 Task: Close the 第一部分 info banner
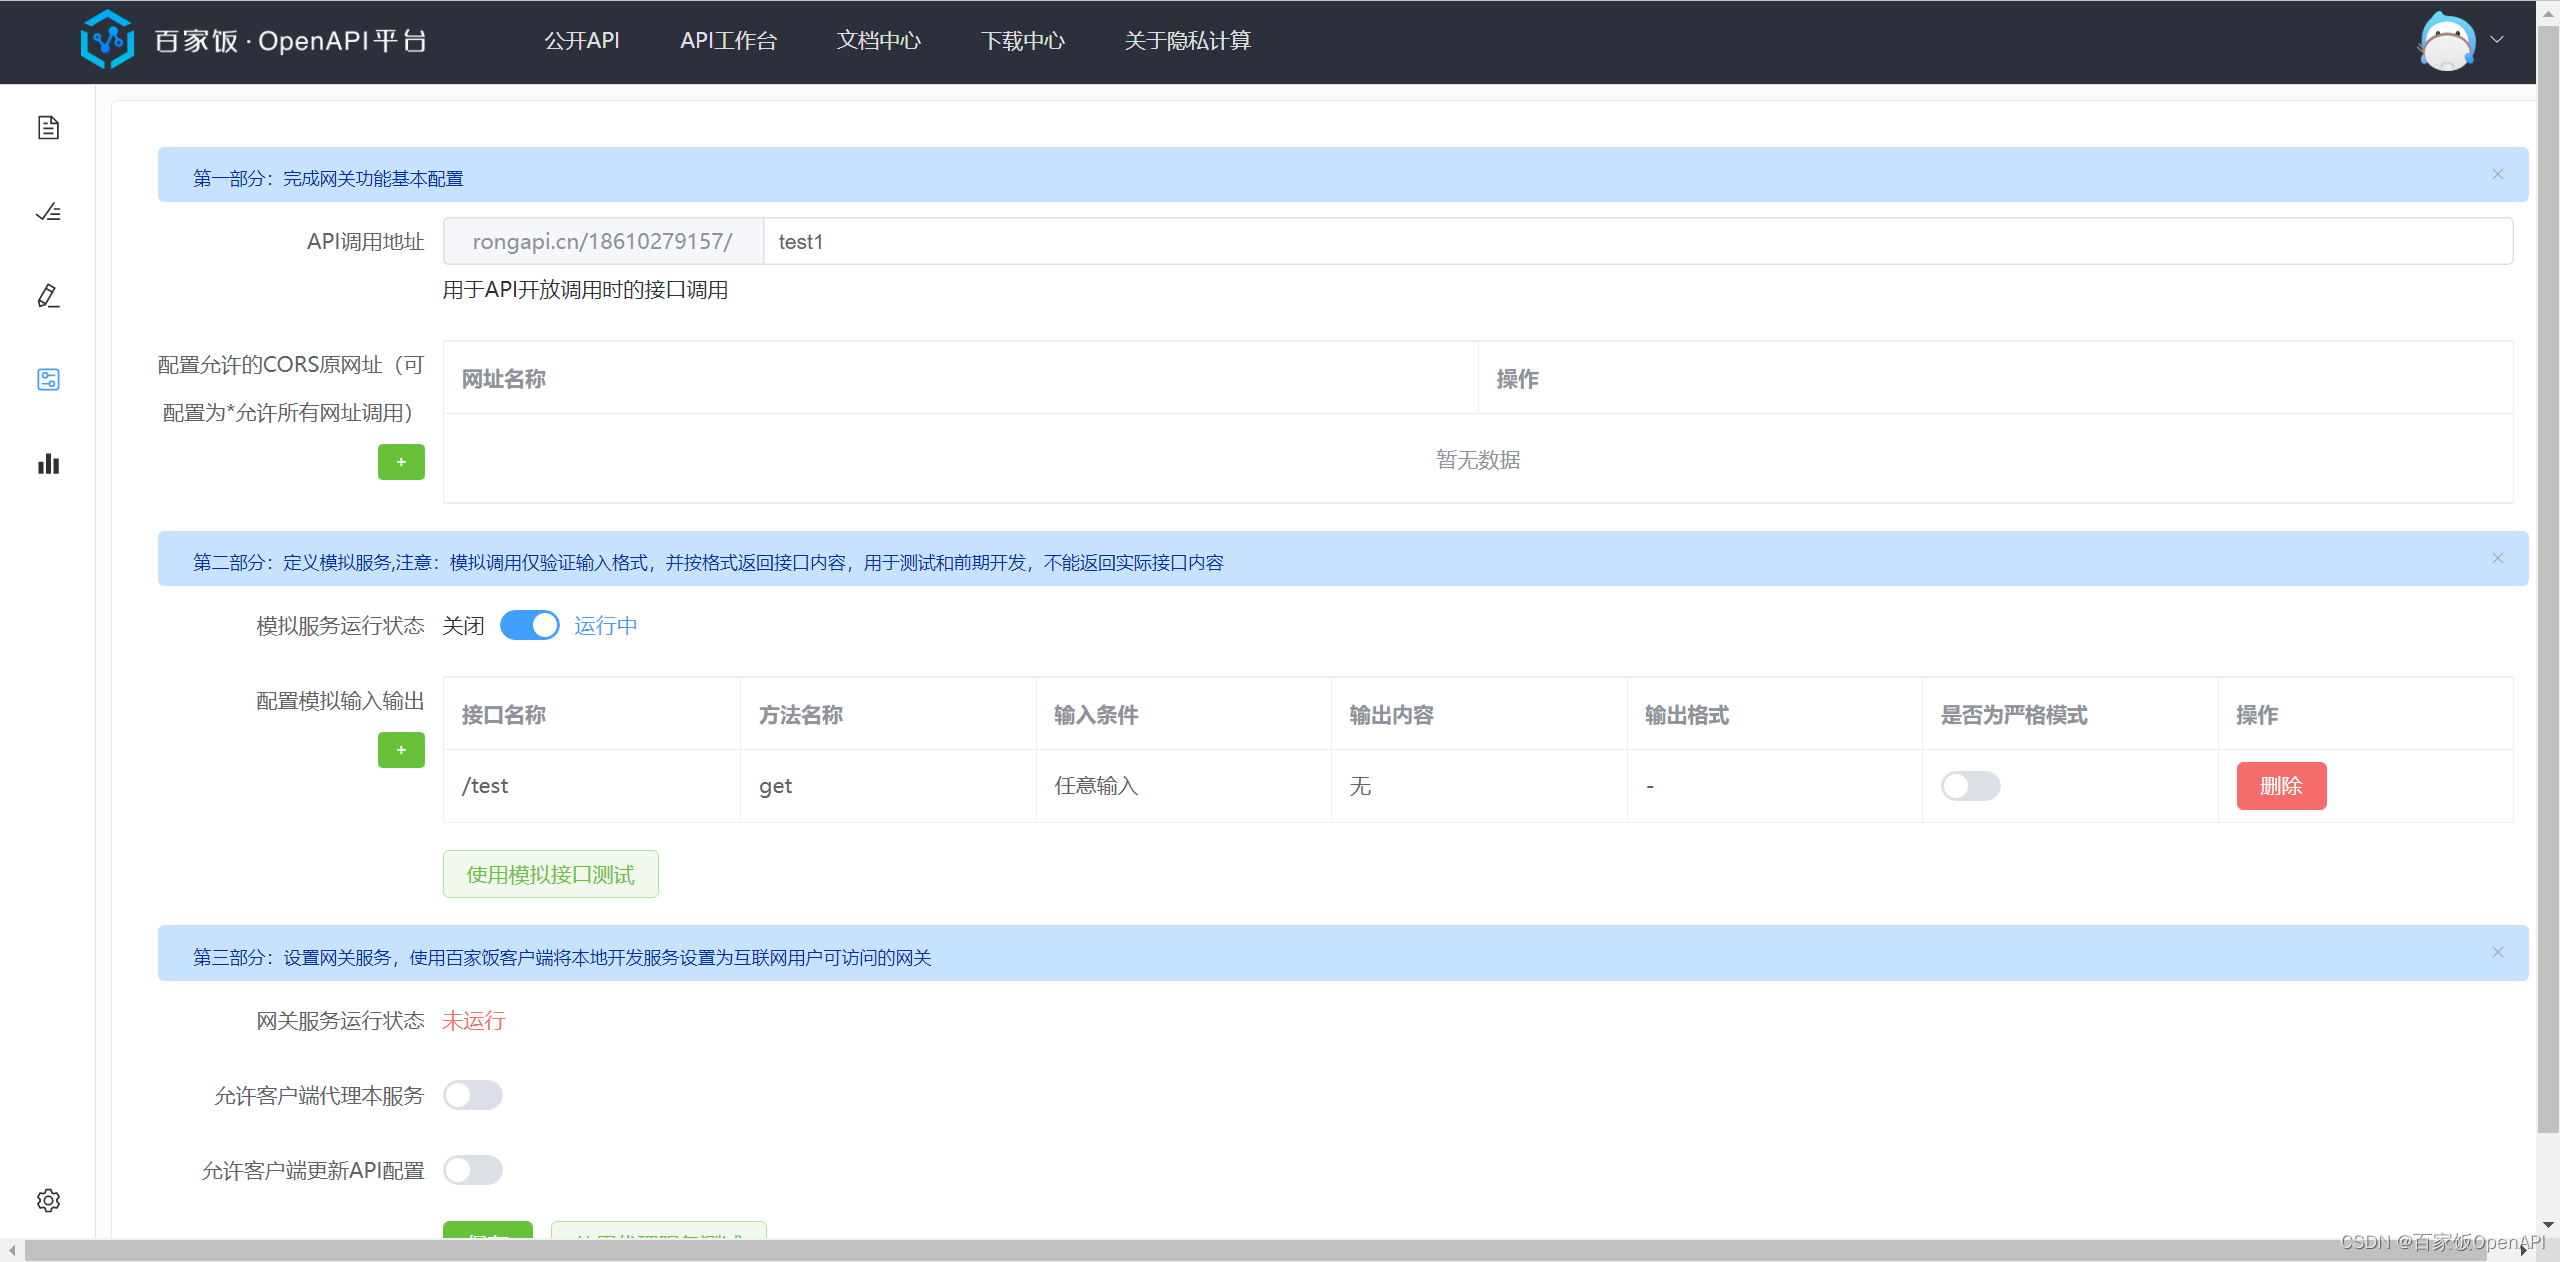[2498, 174]
